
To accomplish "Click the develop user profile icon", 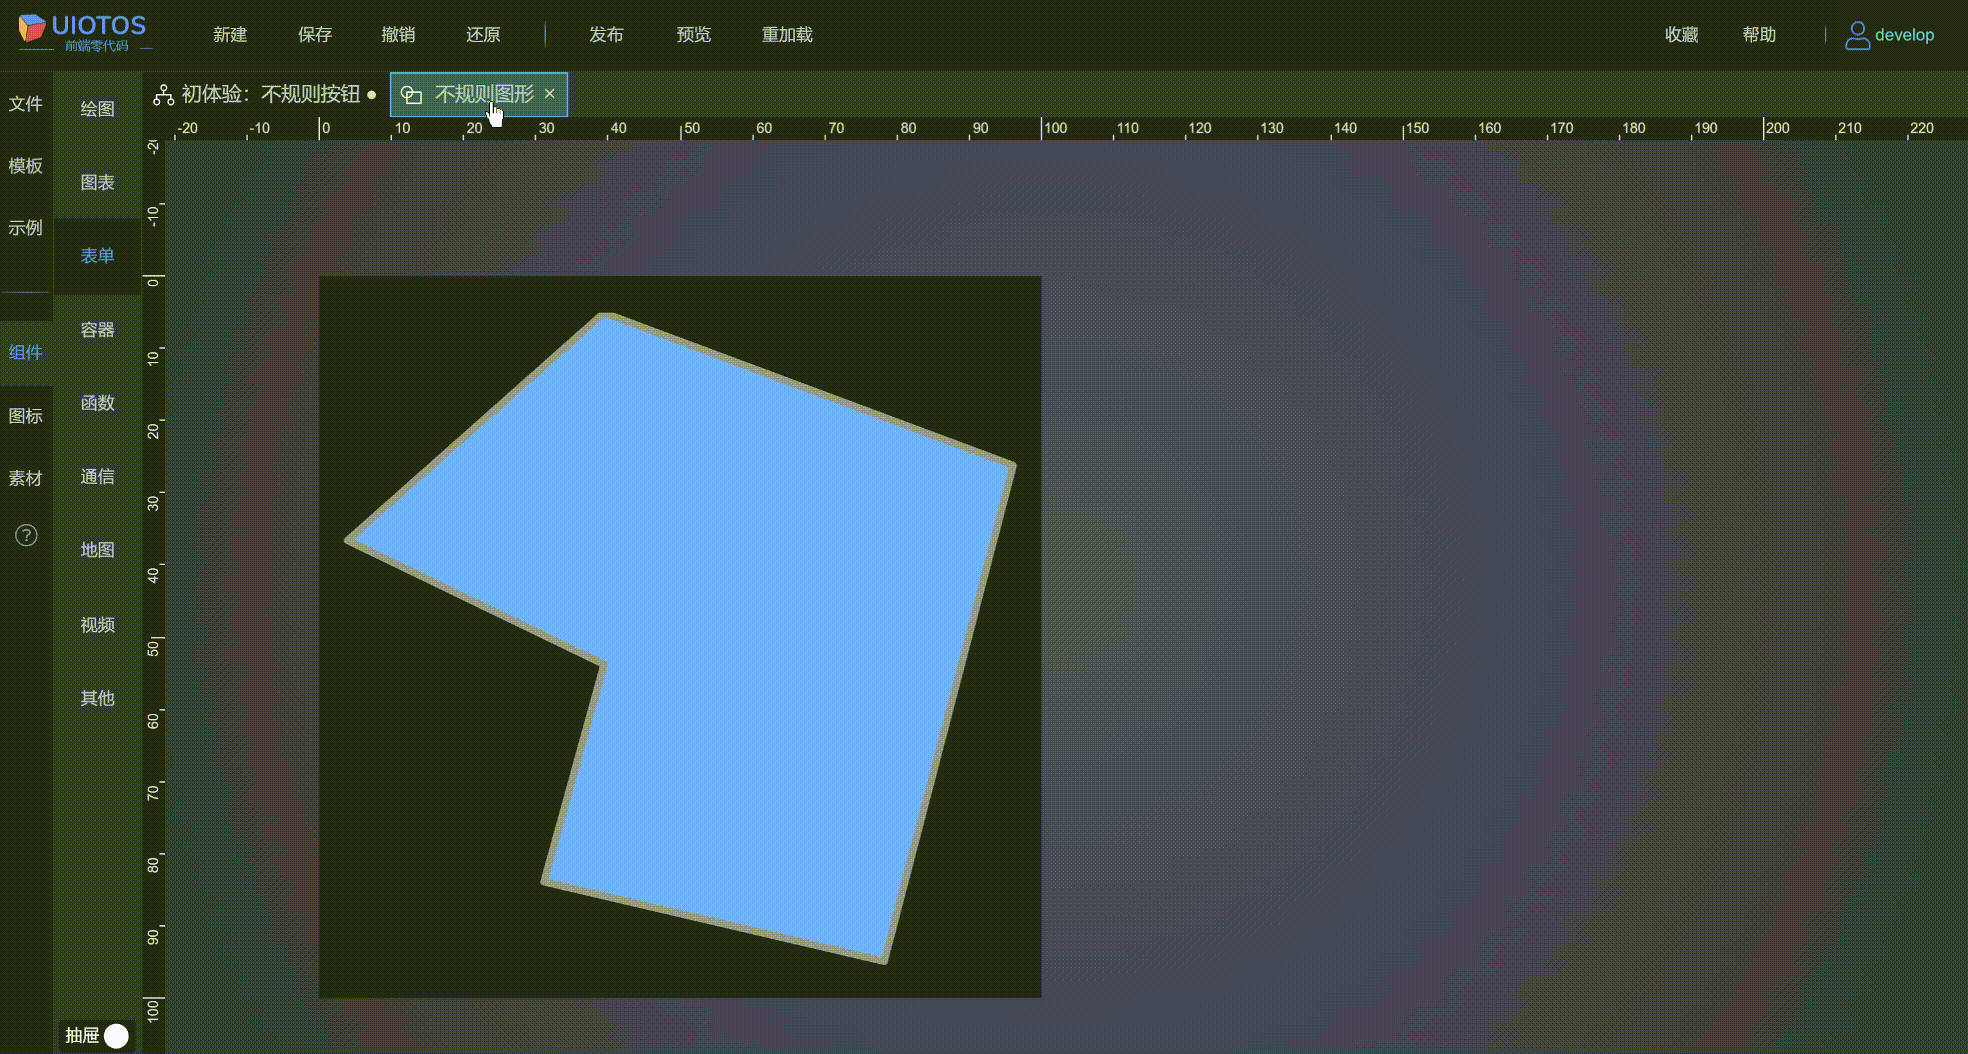I will 1857,35.
